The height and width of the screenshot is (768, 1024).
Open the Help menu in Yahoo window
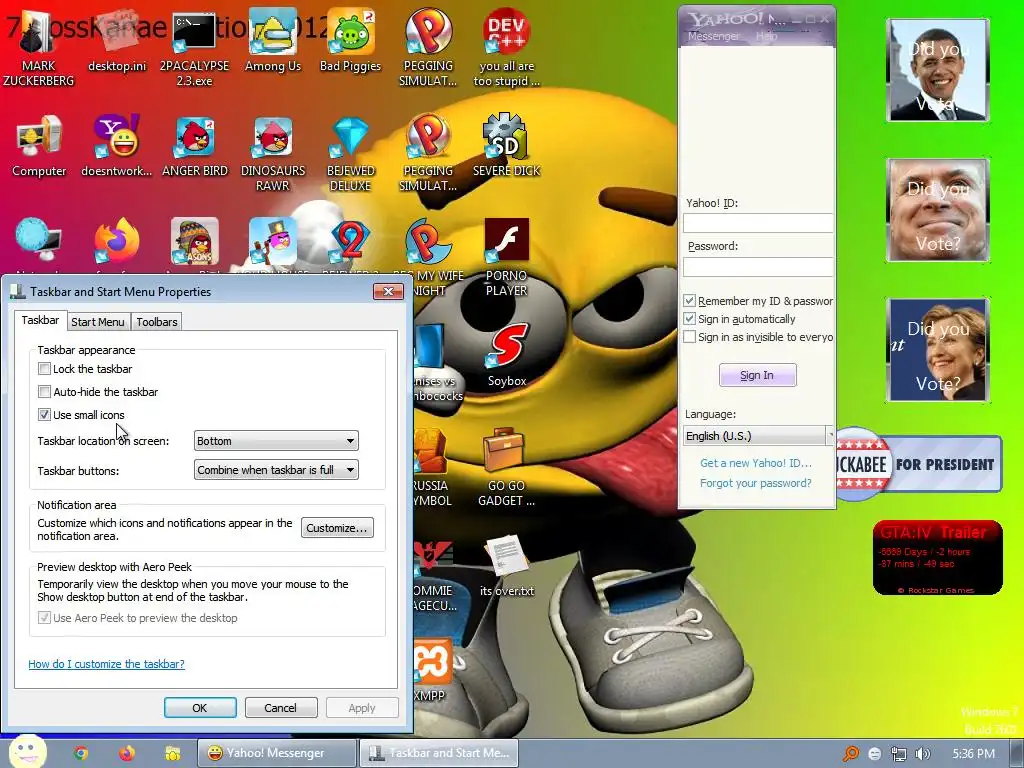[767, 37]
